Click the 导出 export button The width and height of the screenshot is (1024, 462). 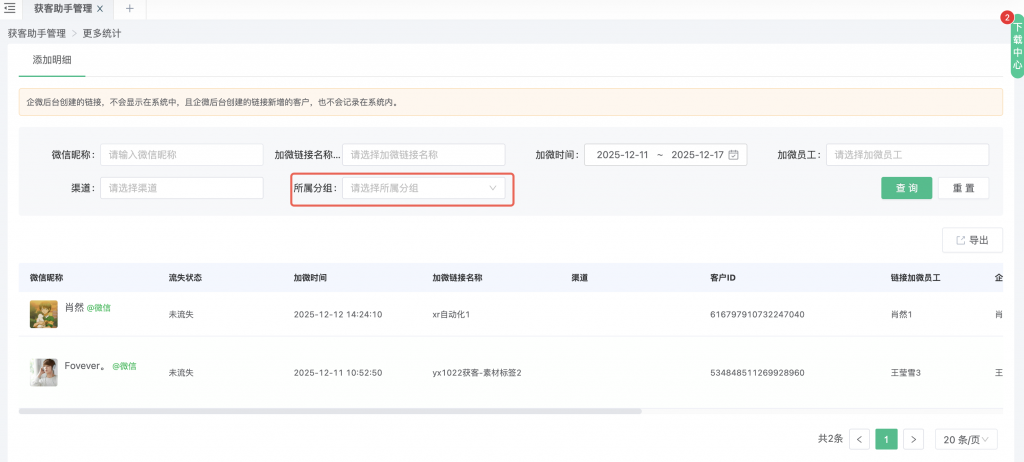click(972, 240)
